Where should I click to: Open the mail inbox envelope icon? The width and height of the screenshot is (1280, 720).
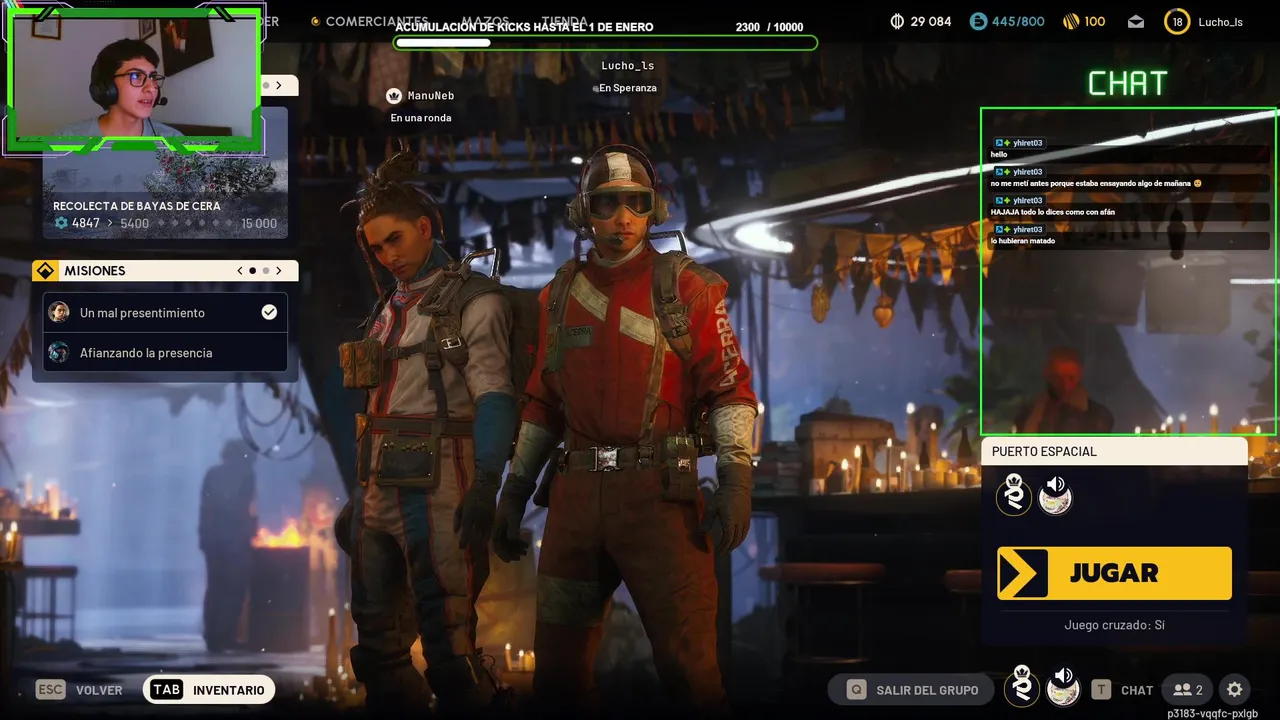1136,21
